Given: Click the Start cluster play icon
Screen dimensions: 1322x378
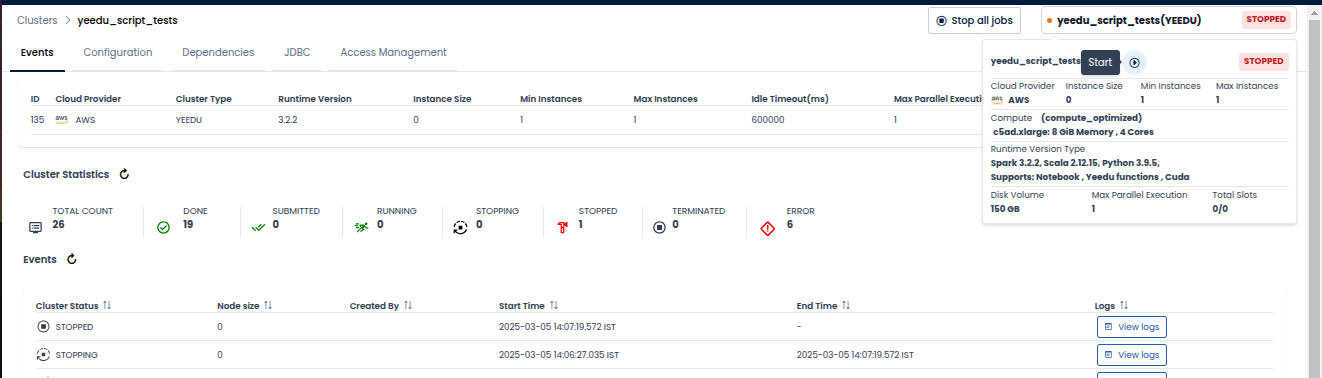Looking at the screenshot, I should [x=1134, y=62].
